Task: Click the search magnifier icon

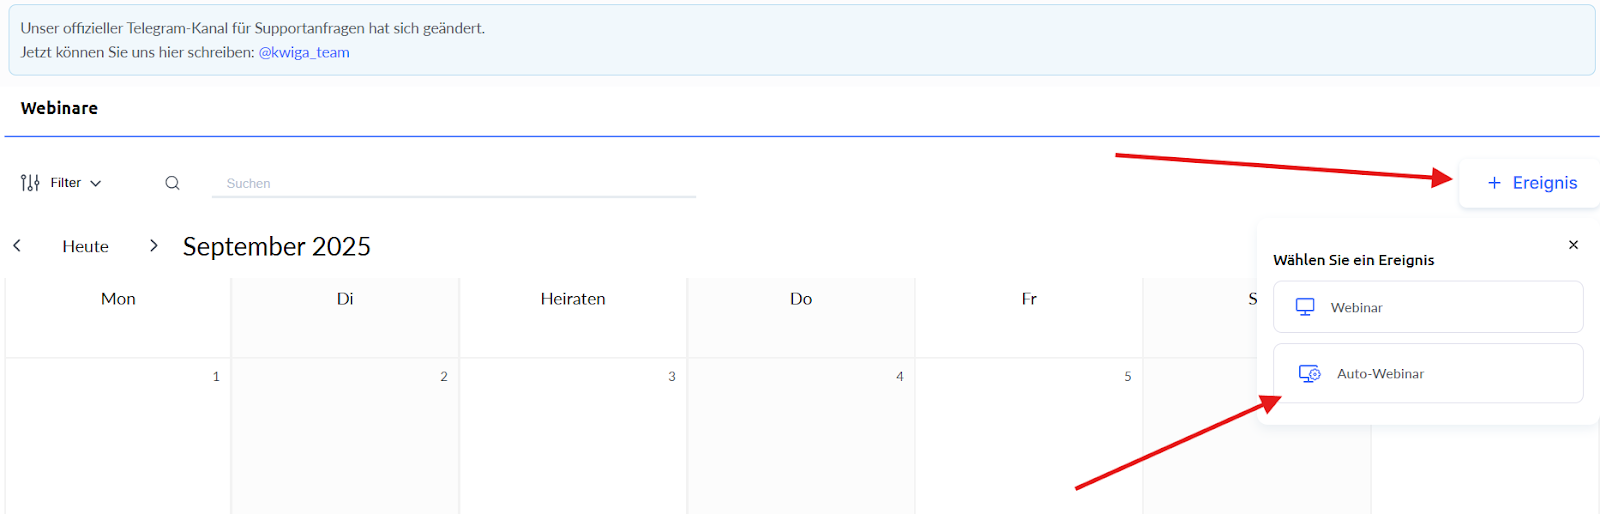Action: (x=172, y=183)
